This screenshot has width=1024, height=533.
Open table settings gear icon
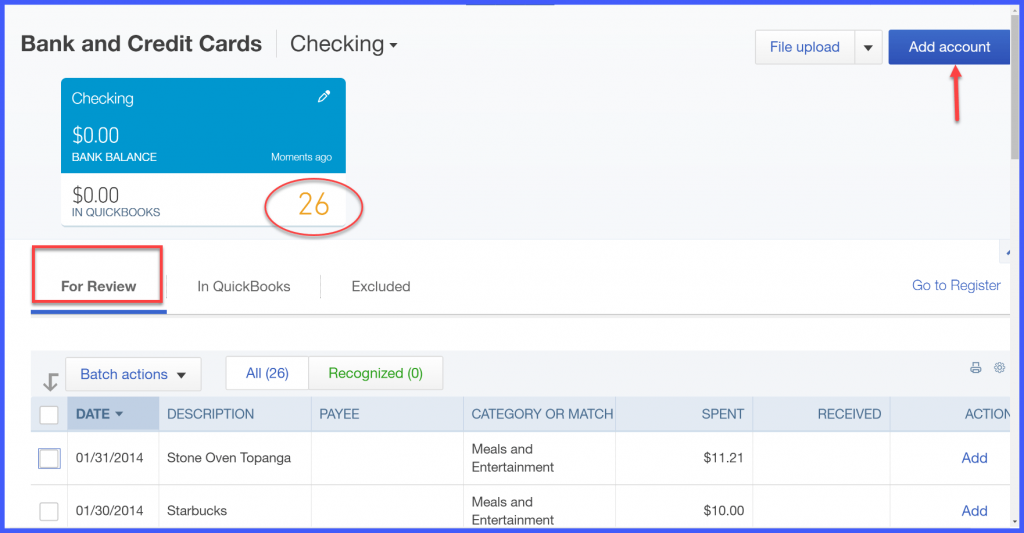999,368
